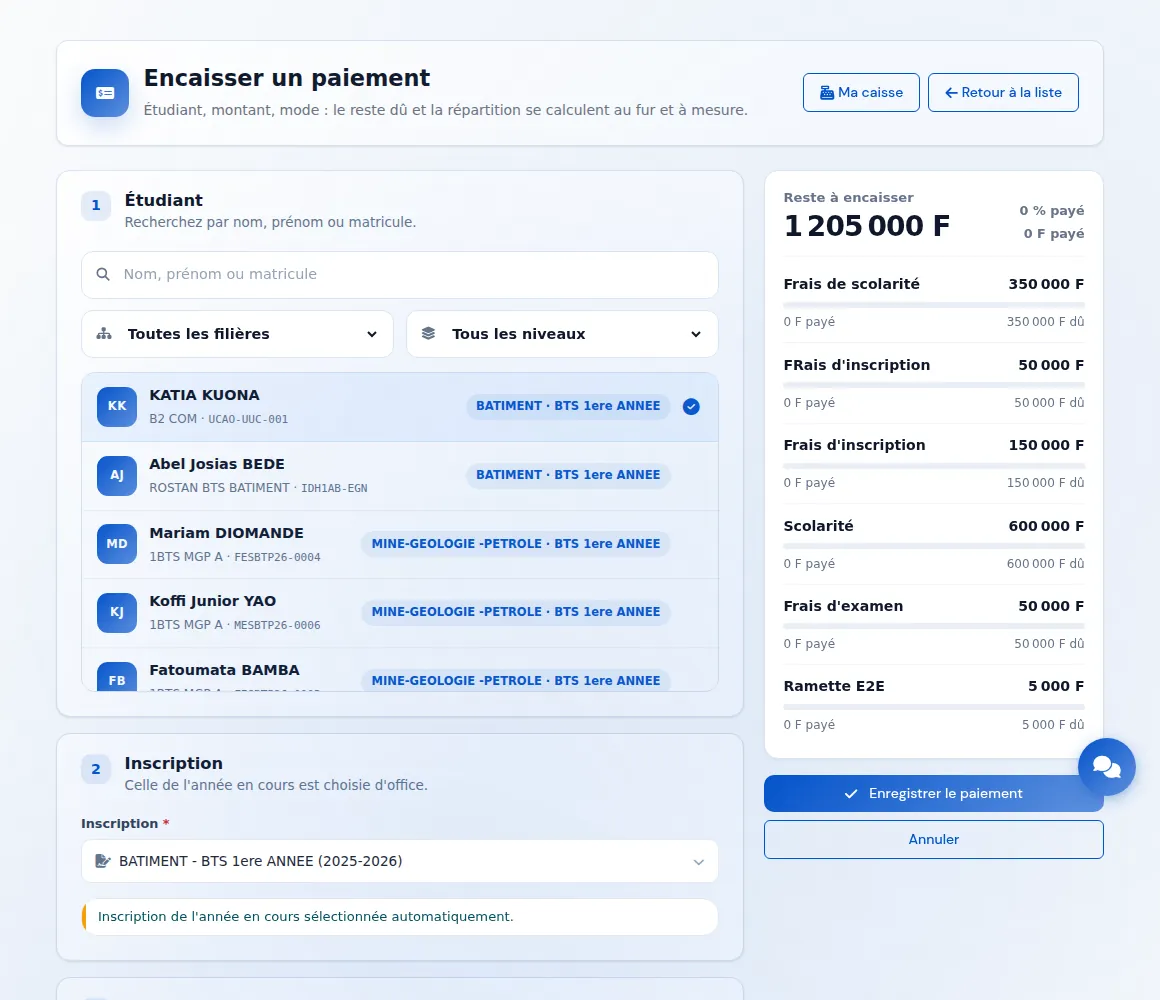
Task: Click the 5 000 F dû value
Action: coord(1053,725)
